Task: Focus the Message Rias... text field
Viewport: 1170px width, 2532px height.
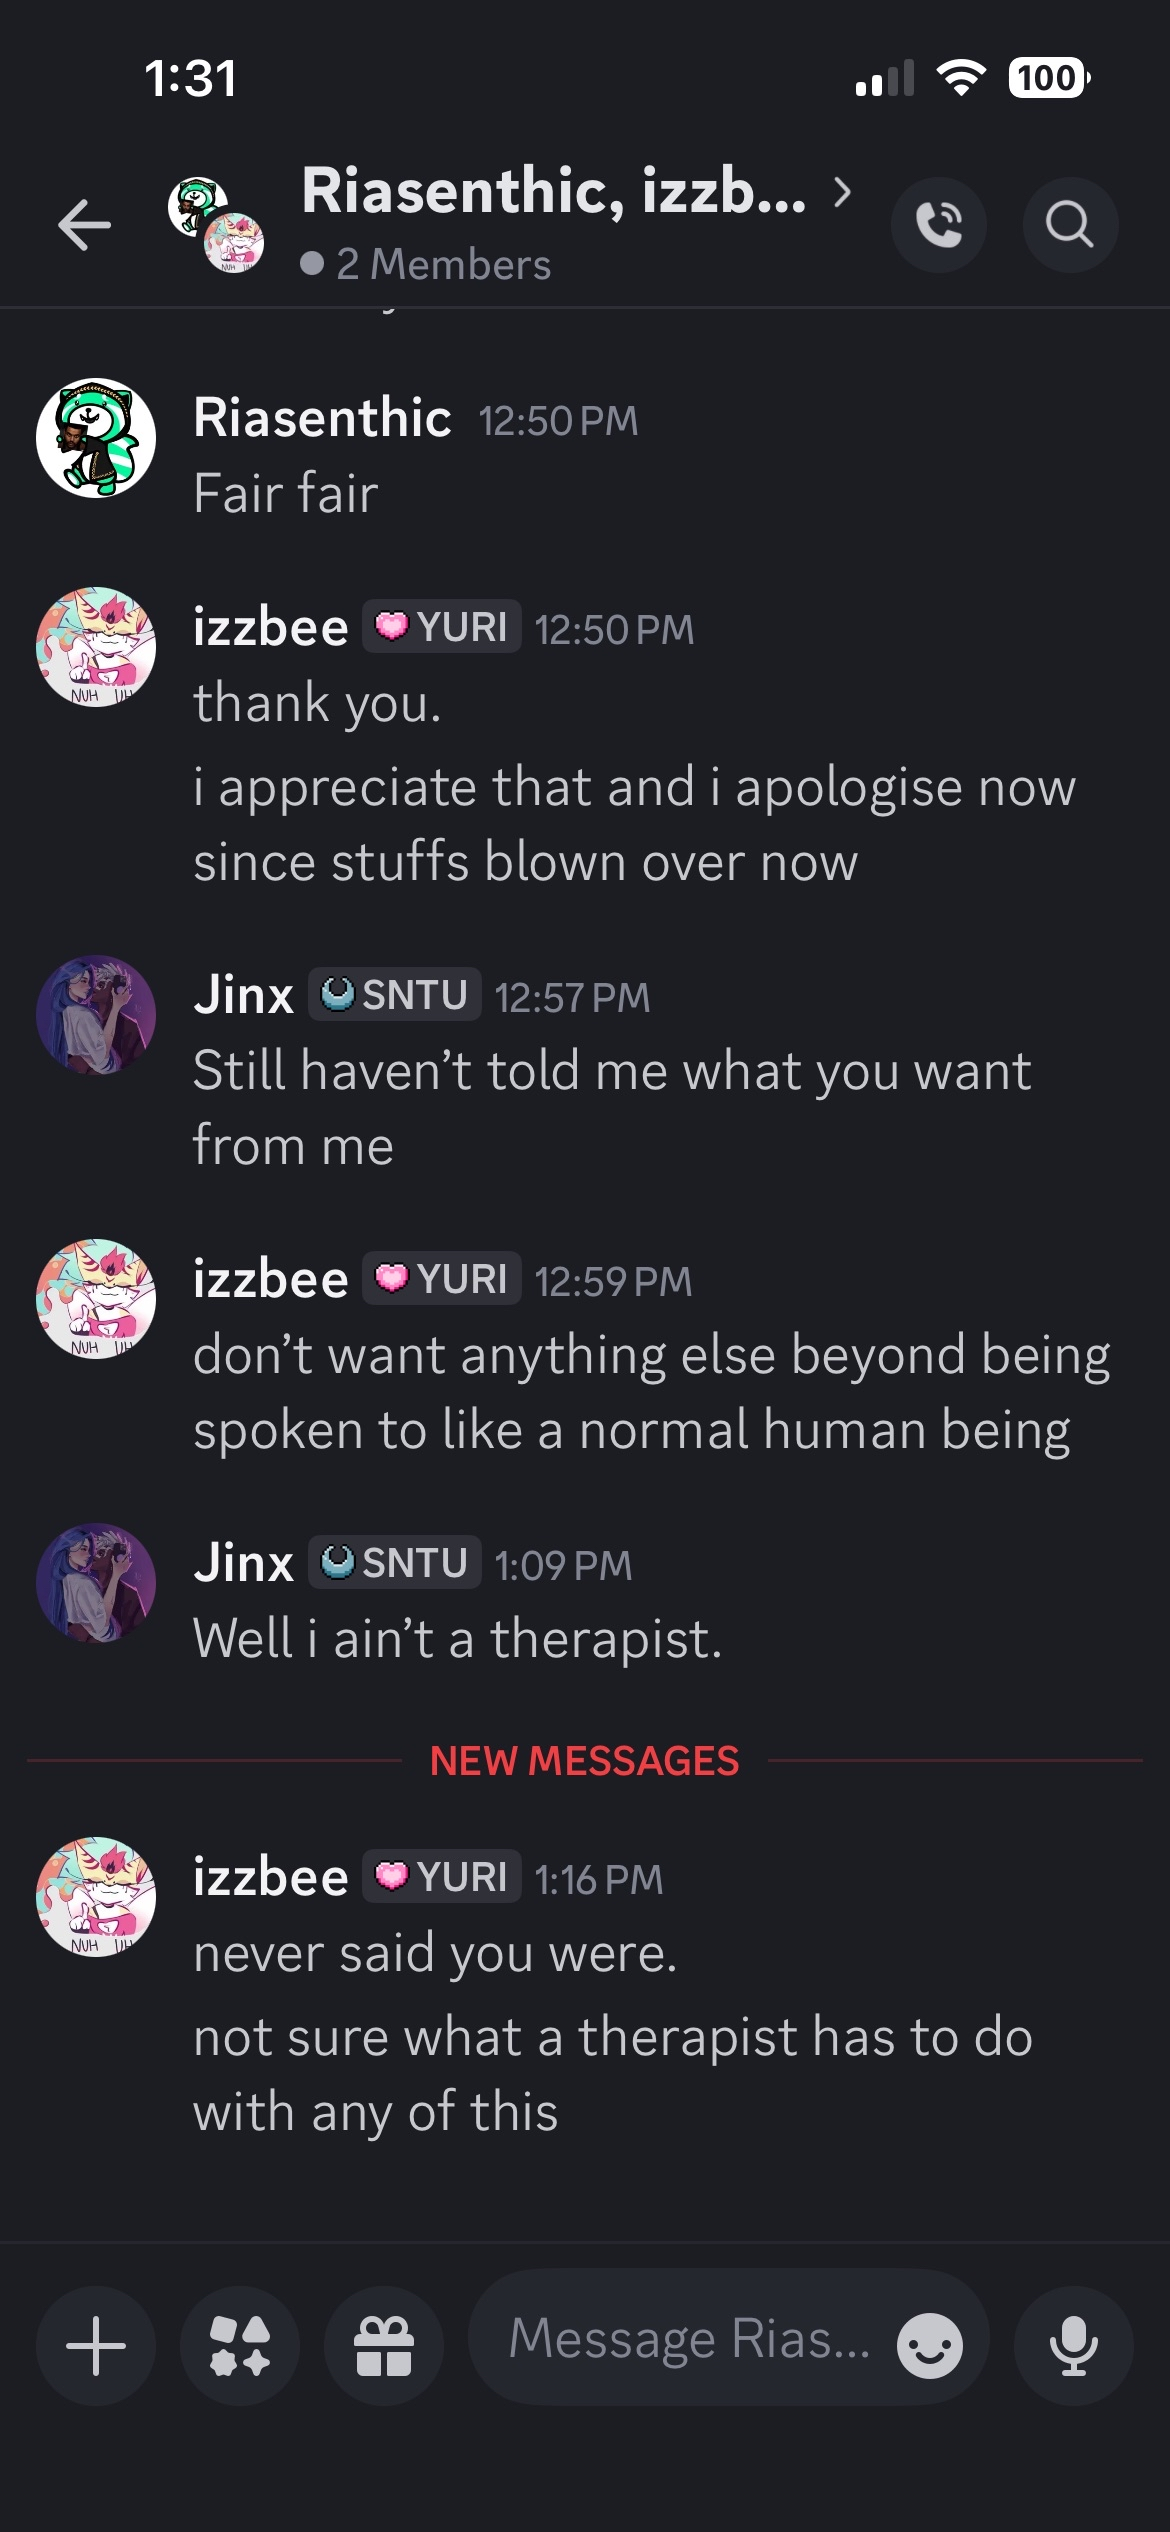Action: [690, 2340]
